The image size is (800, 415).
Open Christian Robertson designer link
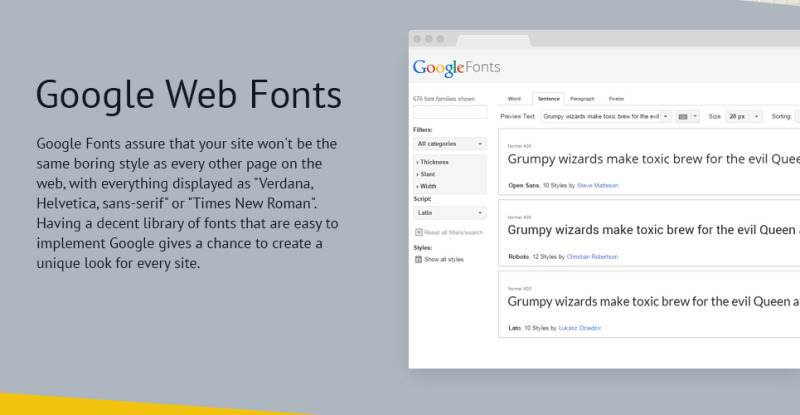(592, 257)
